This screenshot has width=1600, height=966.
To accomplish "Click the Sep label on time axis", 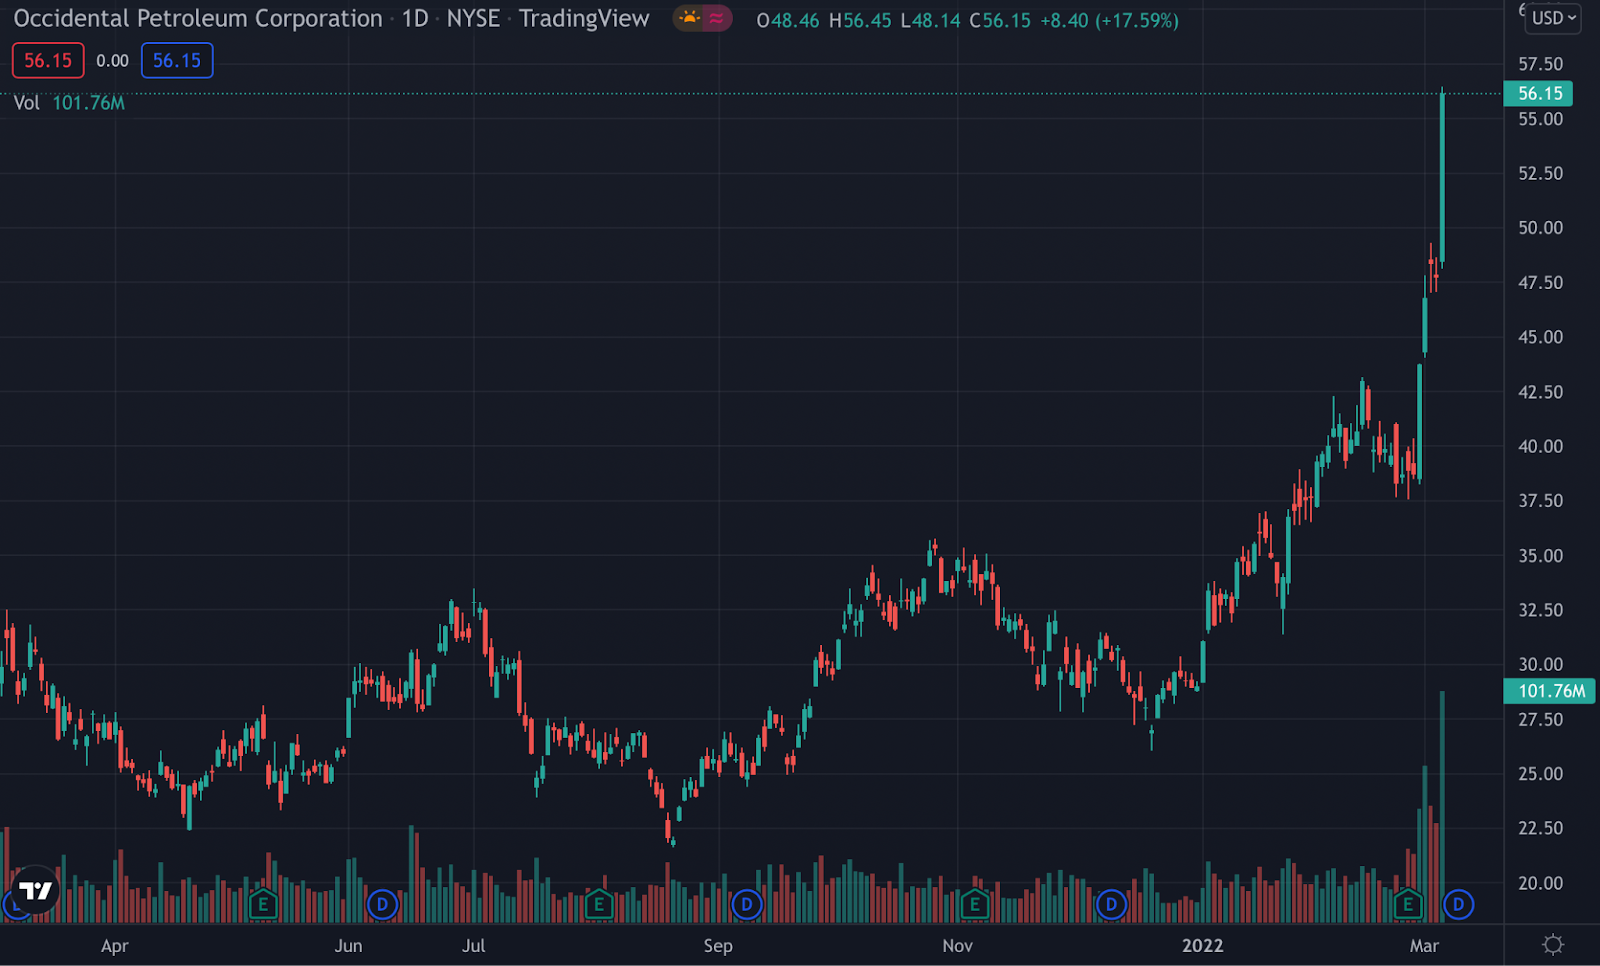I will (718, 946).
